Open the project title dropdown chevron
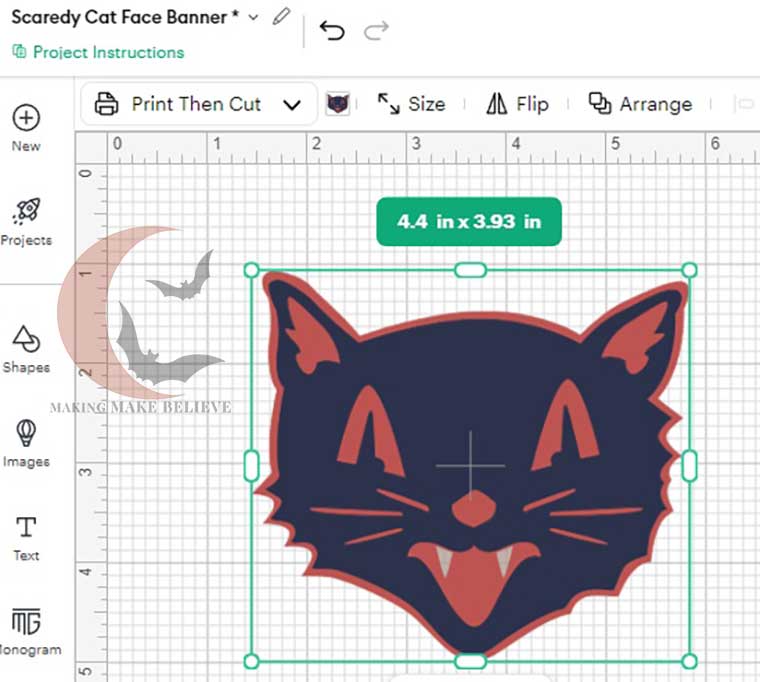 pos(253,17)
